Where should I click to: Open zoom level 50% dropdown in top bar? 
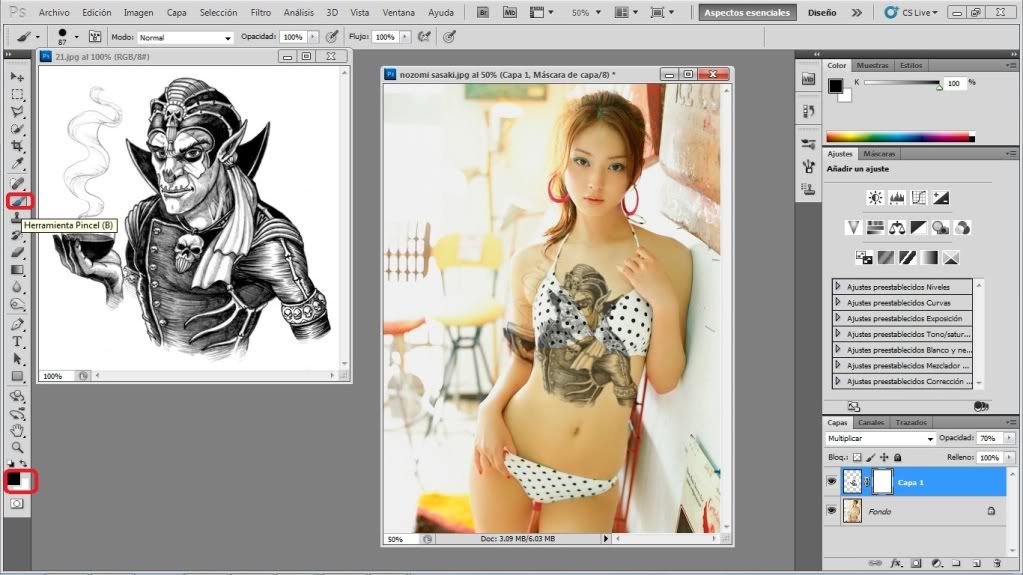598,12
